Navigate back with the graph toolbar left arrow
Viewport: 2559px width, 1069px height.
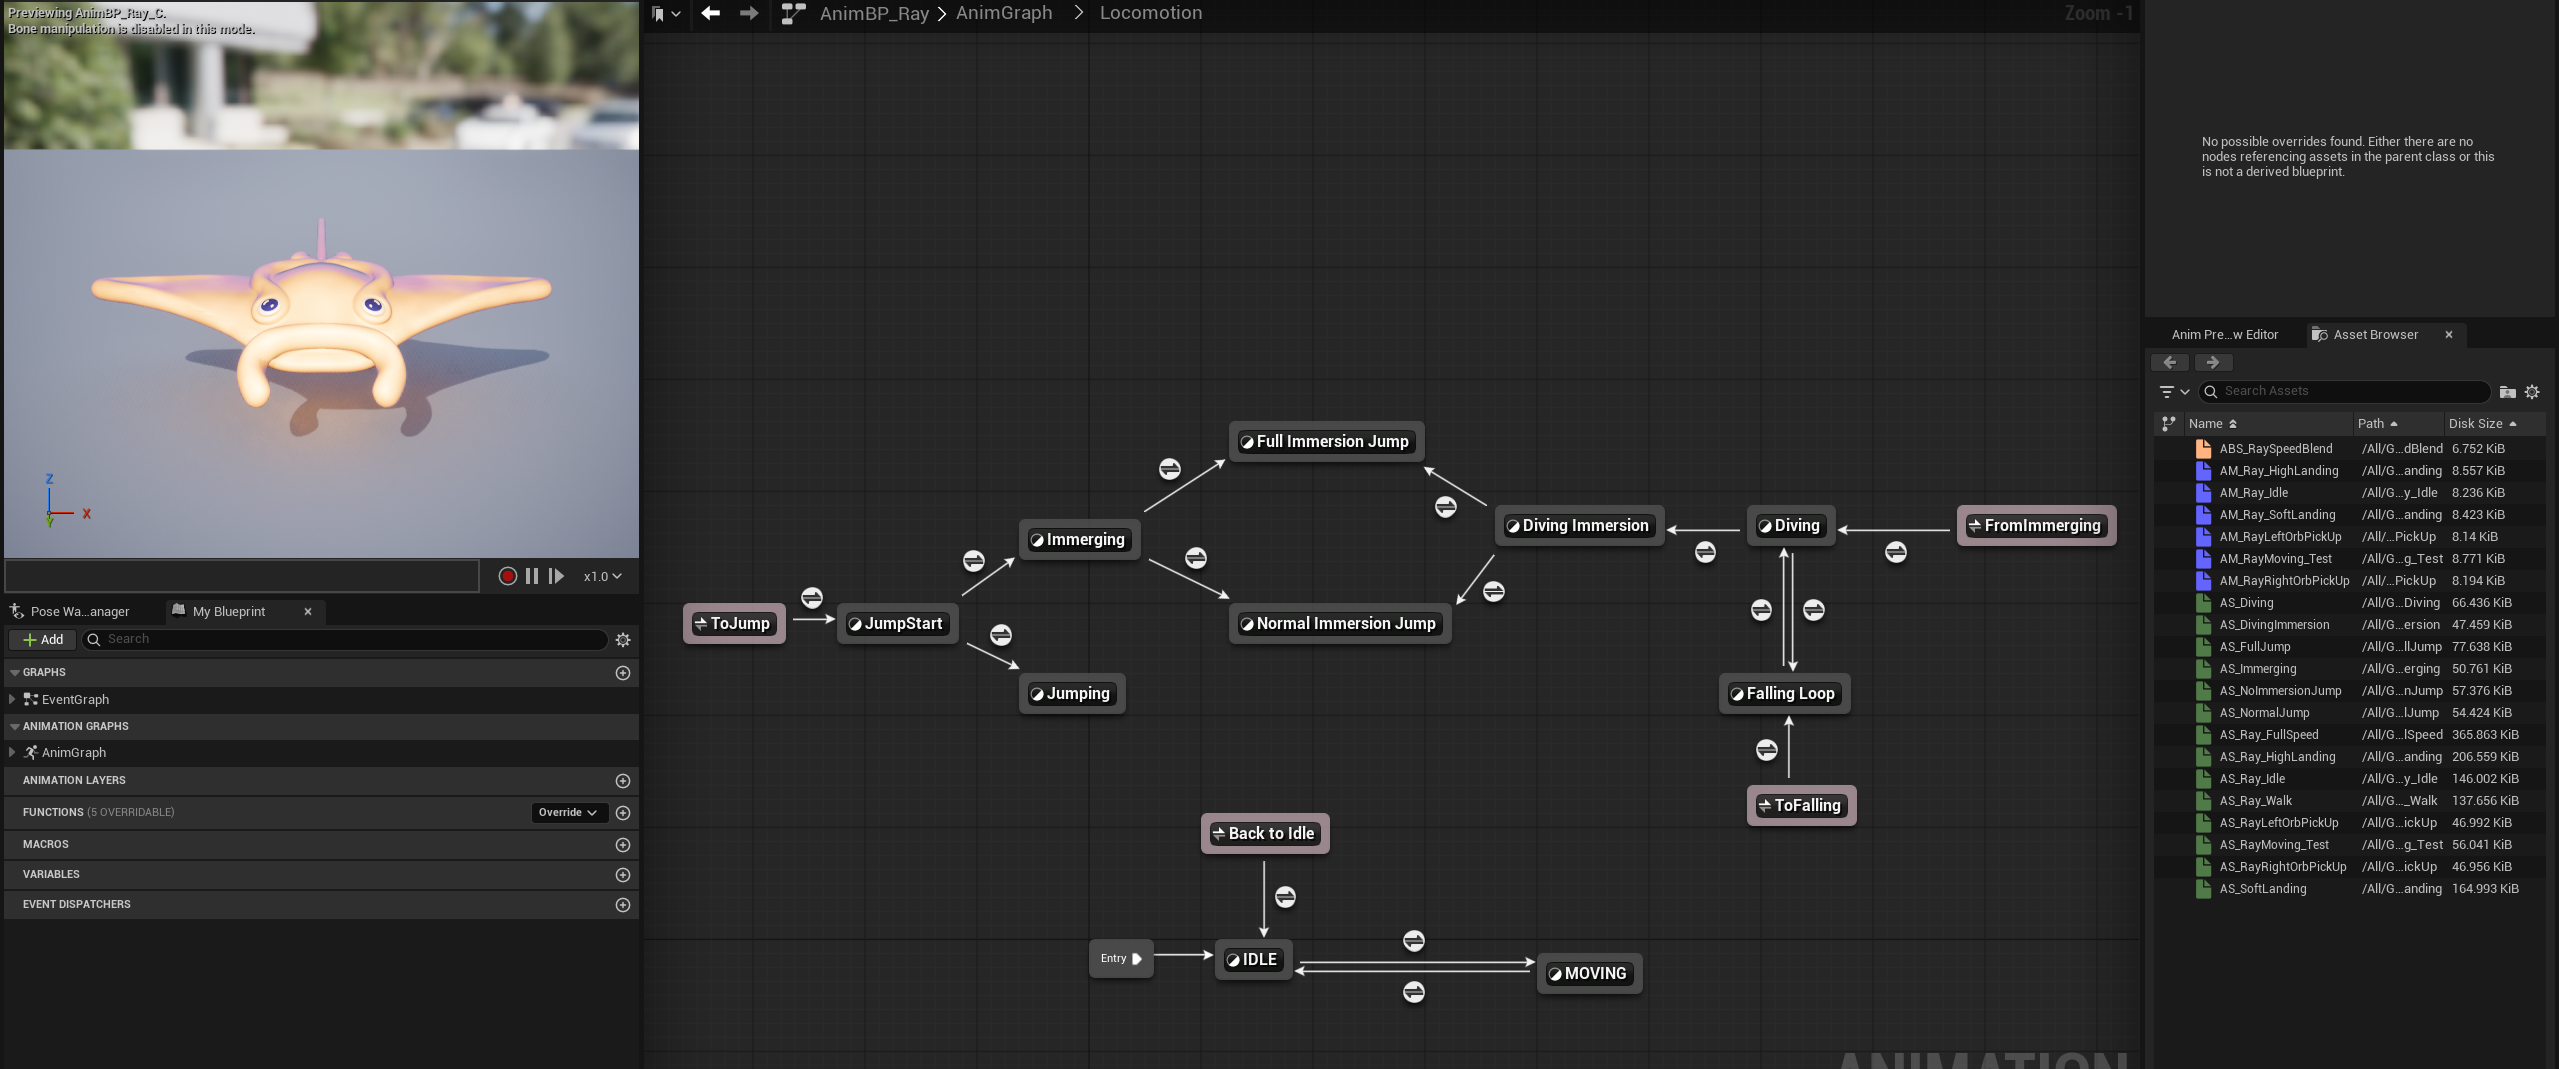pos(710,13)
